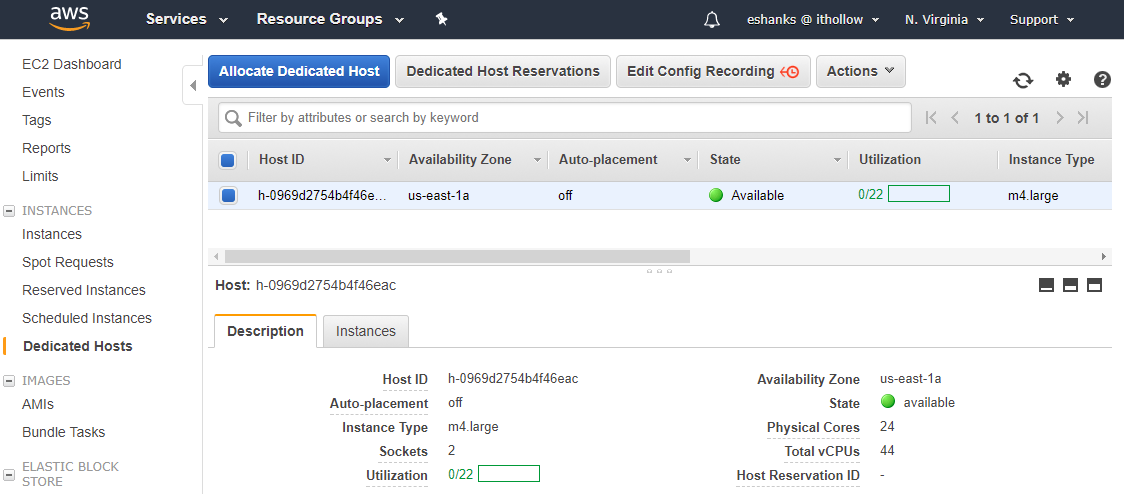Maximize the details pane using rightmost layout icon
Viewport: 1124px width, 494px height.
[x=1094, y=285]
